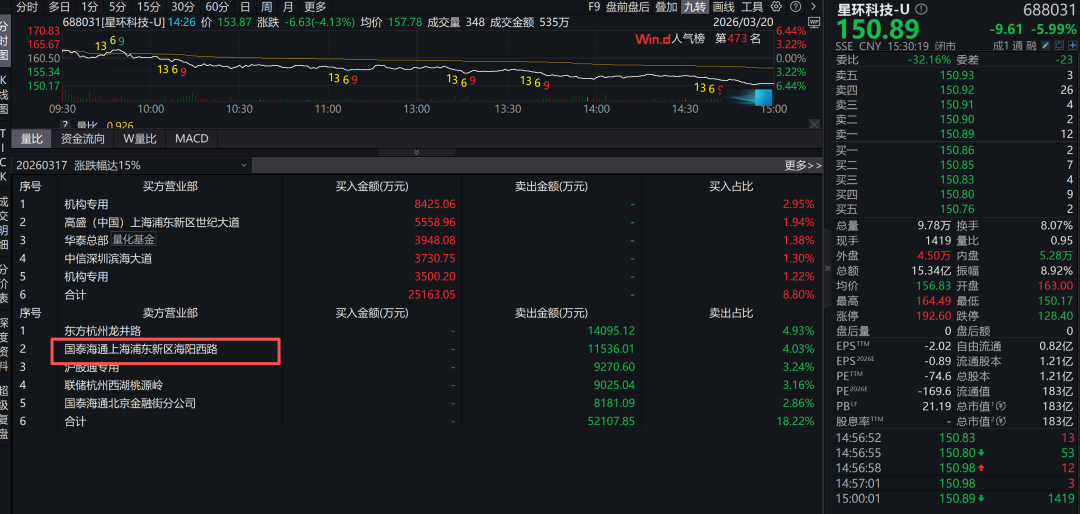Toggle 盘前盘后 display
This screenshot has height=514, width=1080.
click(628, 6)
